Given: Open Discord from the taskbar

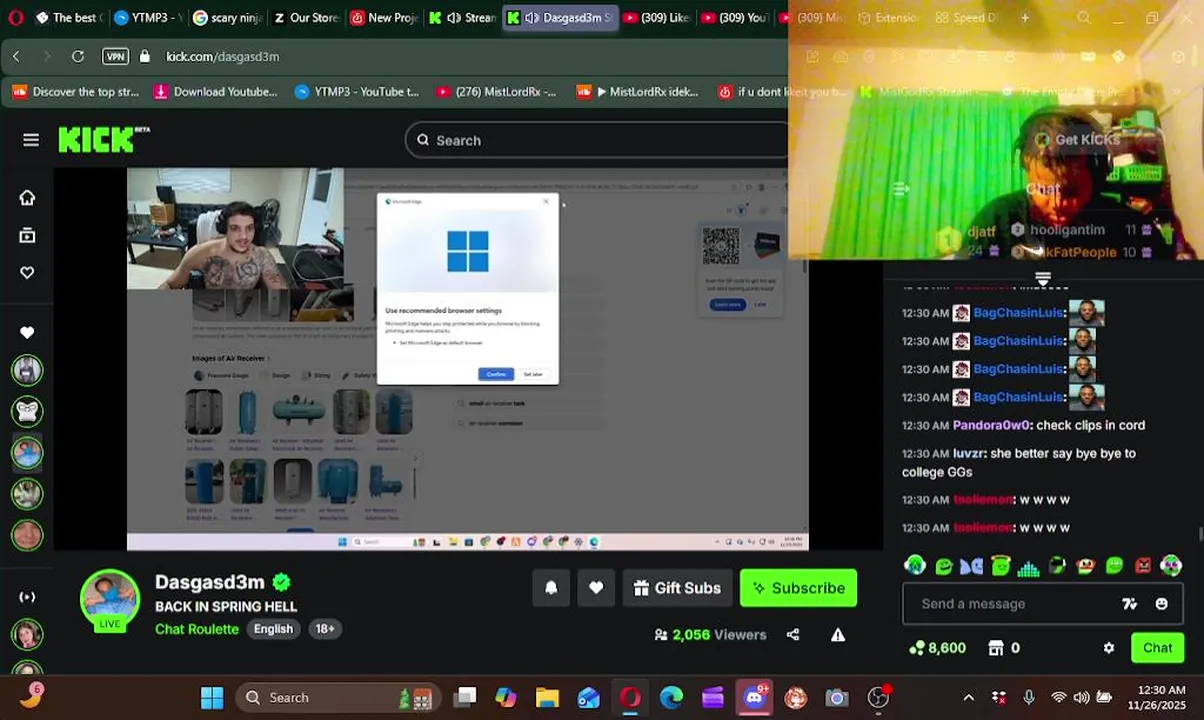Looking at the screenshot, I should point(754,697).
